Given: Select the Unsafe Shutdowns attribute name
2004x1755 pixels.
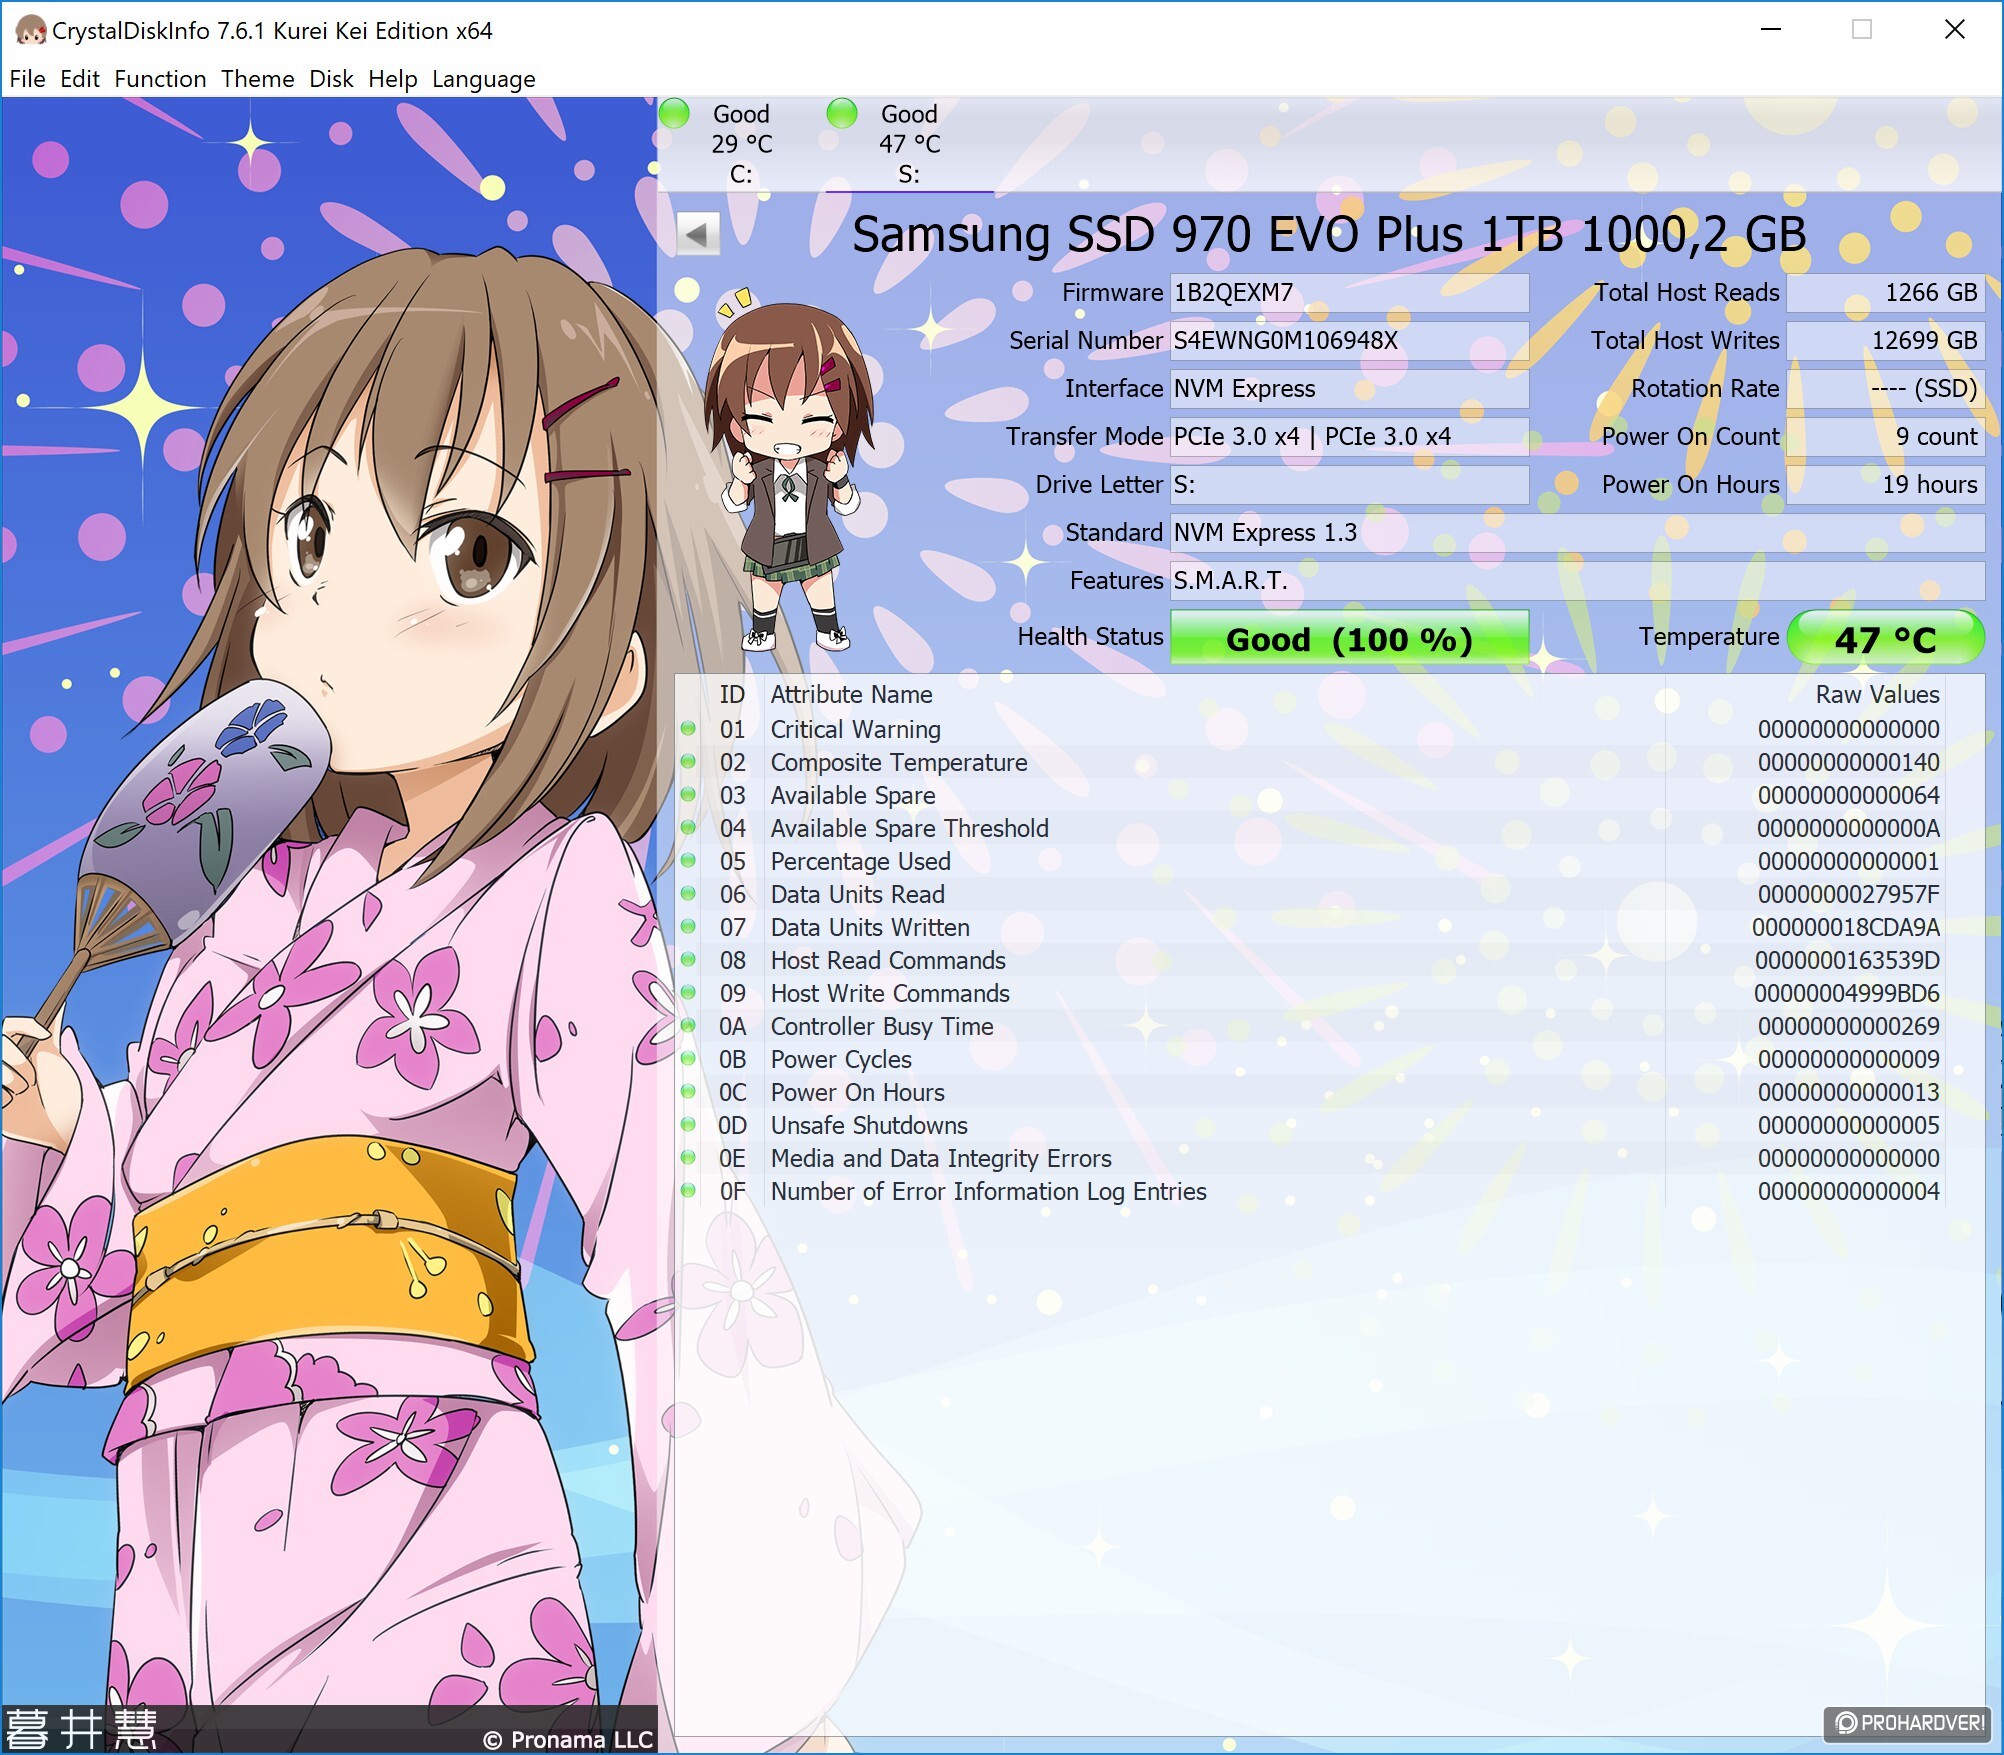Looking at the screenshot, I should [869, 1125].
